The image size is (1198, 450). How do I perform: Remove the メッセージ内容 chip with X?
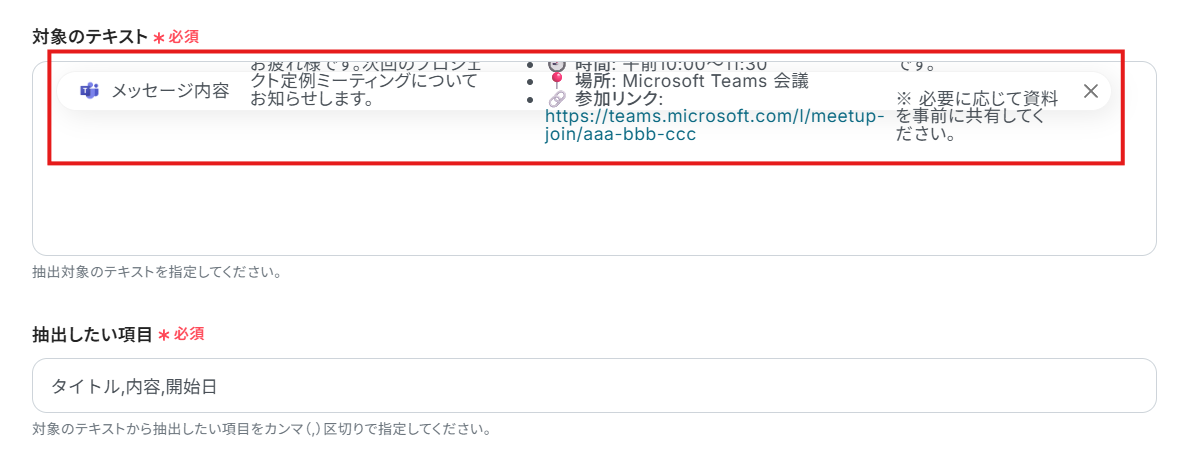[1091, 91]
